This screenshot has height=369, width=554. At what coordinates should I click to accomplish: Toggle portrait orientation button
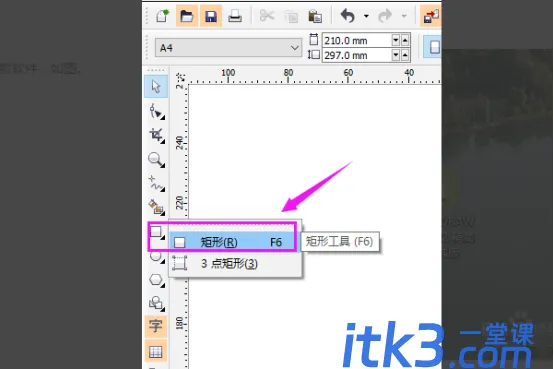click(434, 47)
